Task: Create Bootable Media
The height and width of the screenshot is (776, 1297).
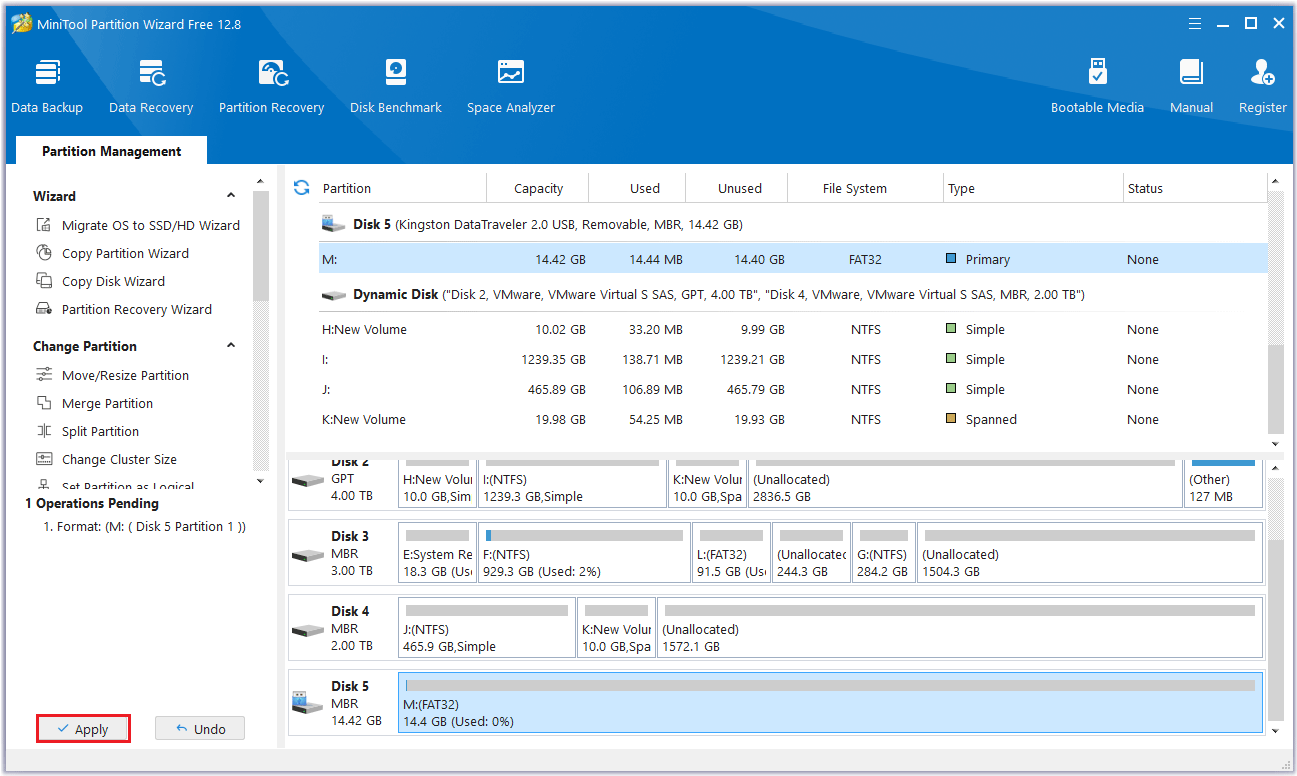Action: click(1097, 87)
